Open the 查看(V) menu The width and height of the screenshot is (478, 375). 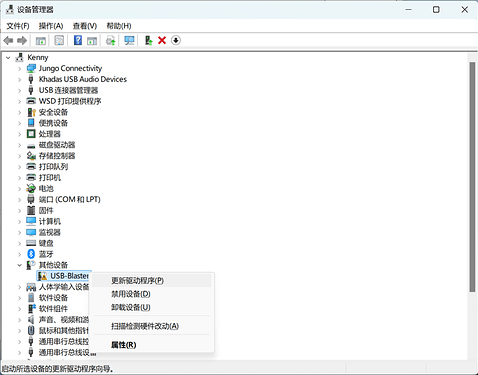[x=85, y=26]
